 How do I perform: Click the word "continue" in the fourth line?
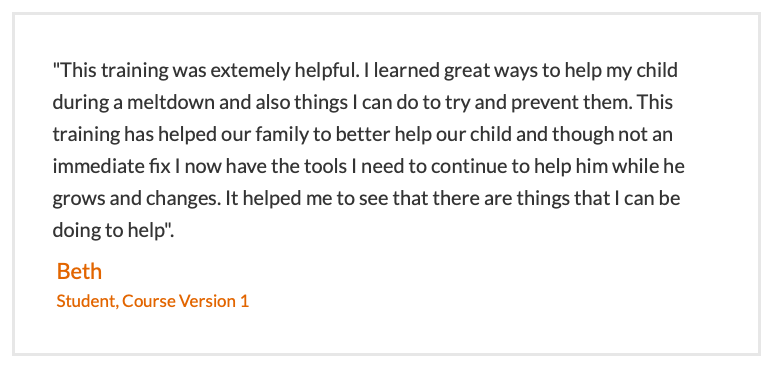(x=470, y=167)
